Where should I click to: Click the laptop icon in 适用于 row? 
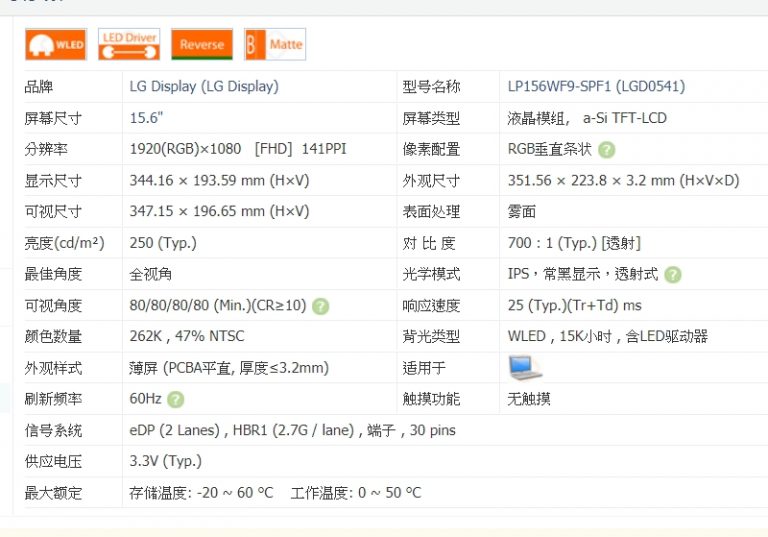point(525,368)
